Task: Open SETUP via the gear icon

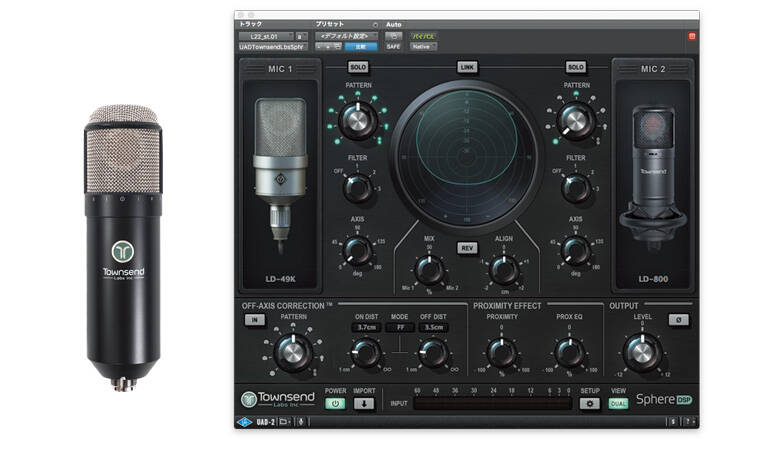Action: point(589,404)
